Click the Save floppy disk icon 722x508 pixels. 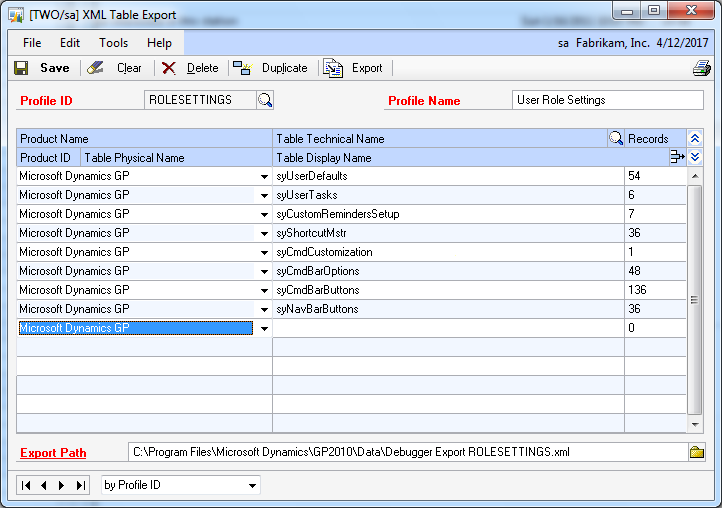pos(21,68)
